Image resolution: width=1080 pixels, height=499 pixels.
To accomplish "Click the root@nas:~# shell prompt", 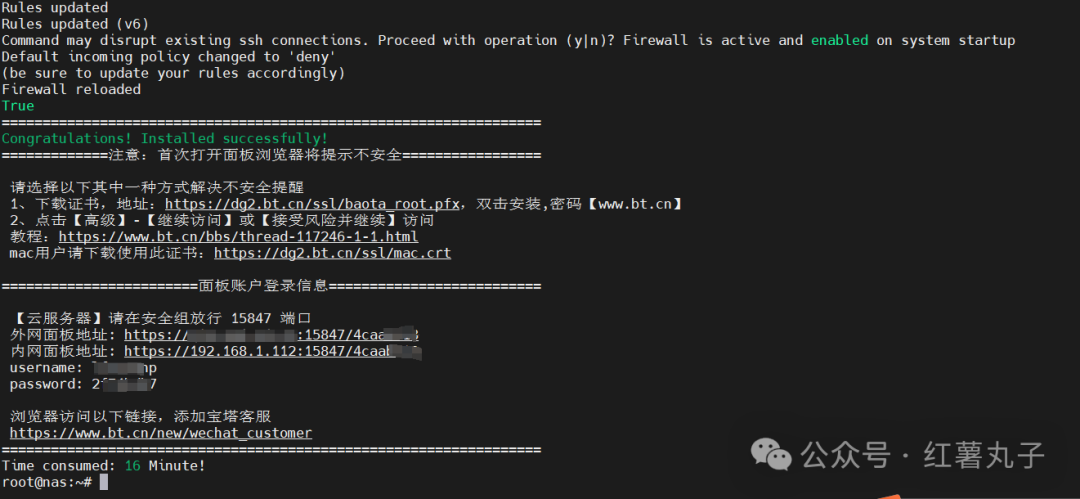I will (x=47, y=482).
